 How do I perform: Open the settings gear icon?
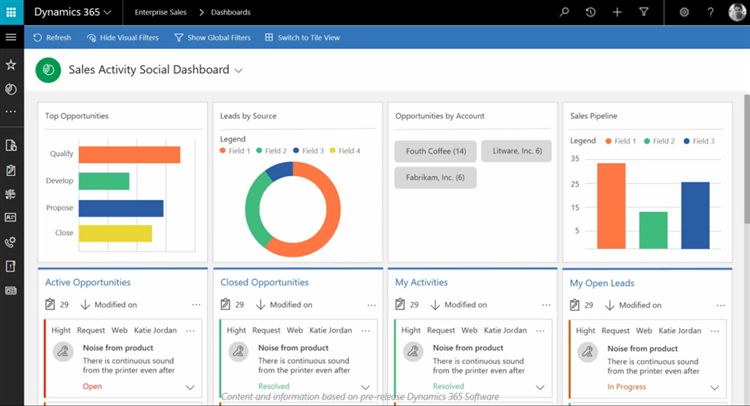(x=684, y=12)
